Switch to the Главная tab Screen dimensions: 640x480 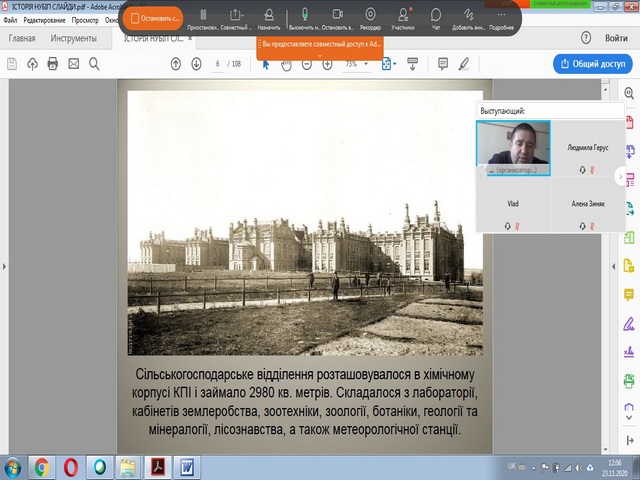[22, 38]
